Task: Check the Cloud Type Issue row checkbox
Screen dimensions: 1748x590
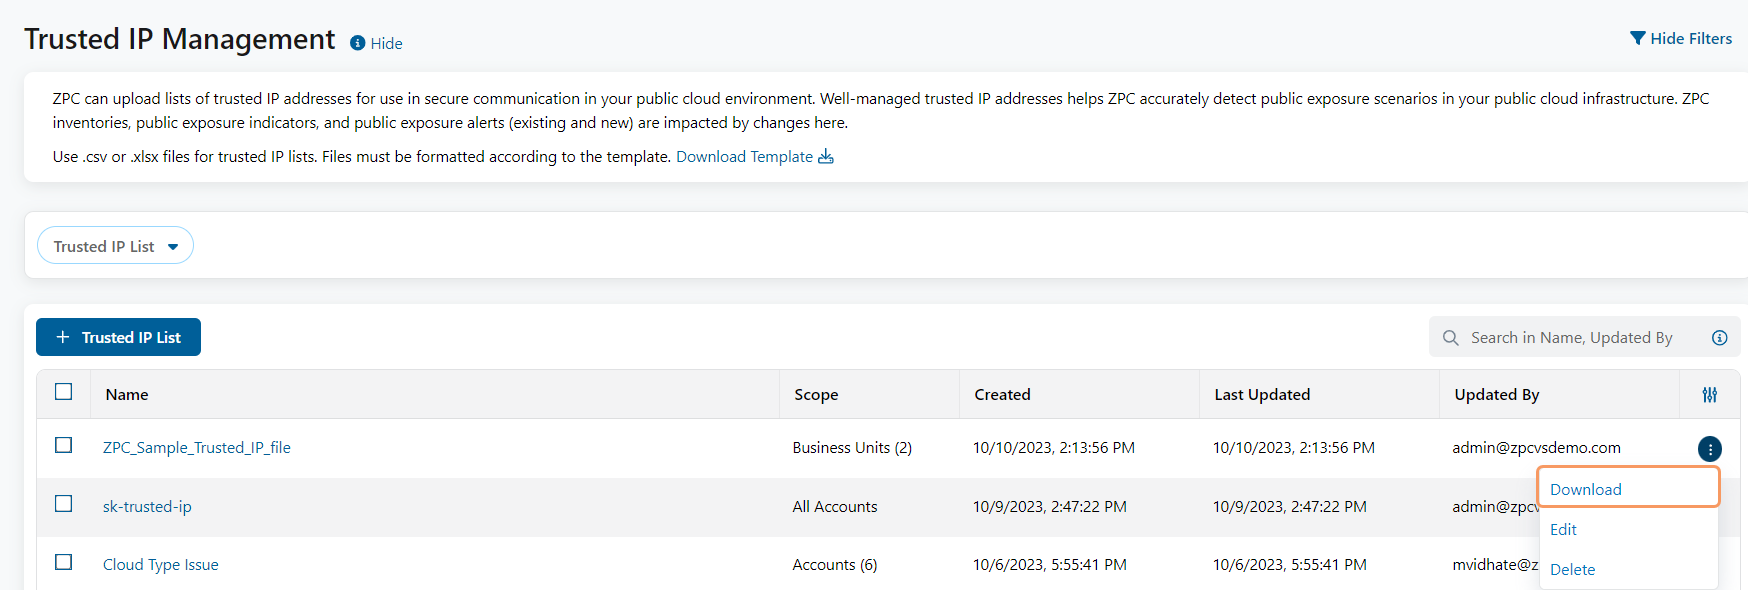Action: pyautogui.click(x=63, y=562)
